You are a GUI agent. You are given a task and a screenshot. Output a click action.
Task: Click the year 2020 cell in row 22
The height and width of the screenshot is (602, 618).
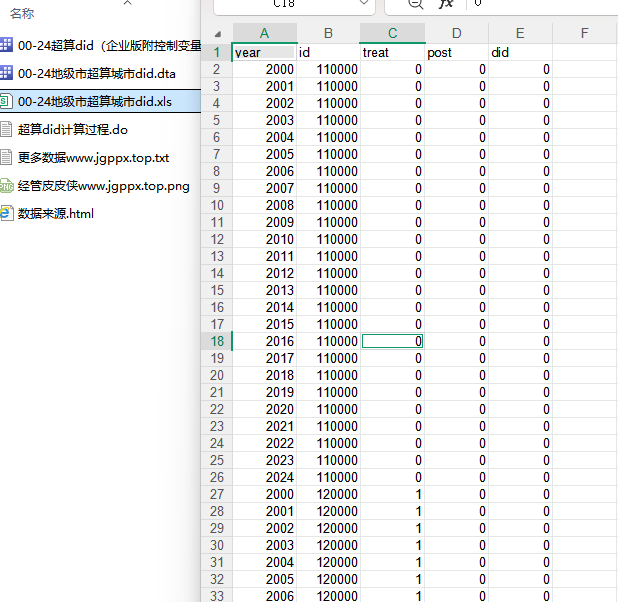click(264, 409)
